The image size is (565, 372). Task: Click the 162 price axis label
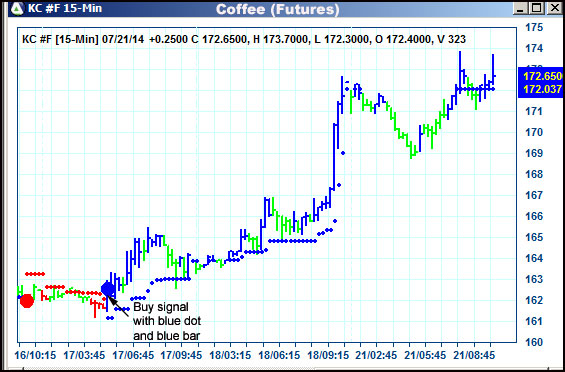coord(534,300)
